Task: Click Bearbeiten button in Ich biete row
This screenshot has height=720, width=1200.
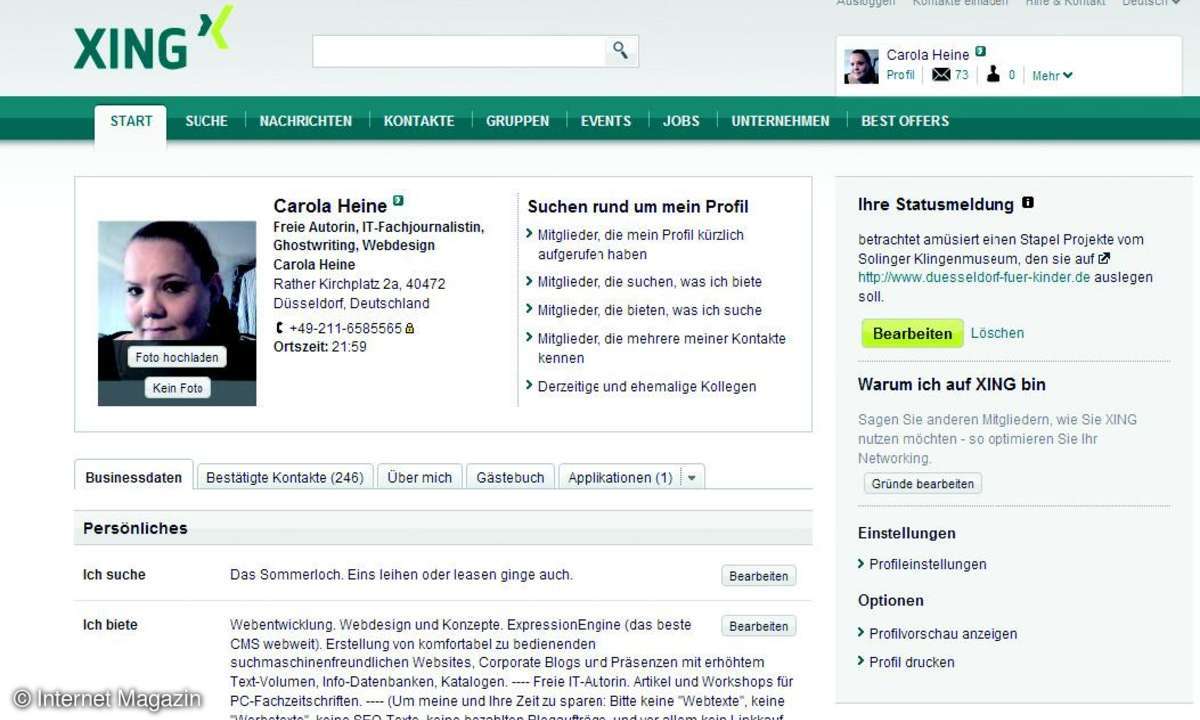Action: [759, 626]
